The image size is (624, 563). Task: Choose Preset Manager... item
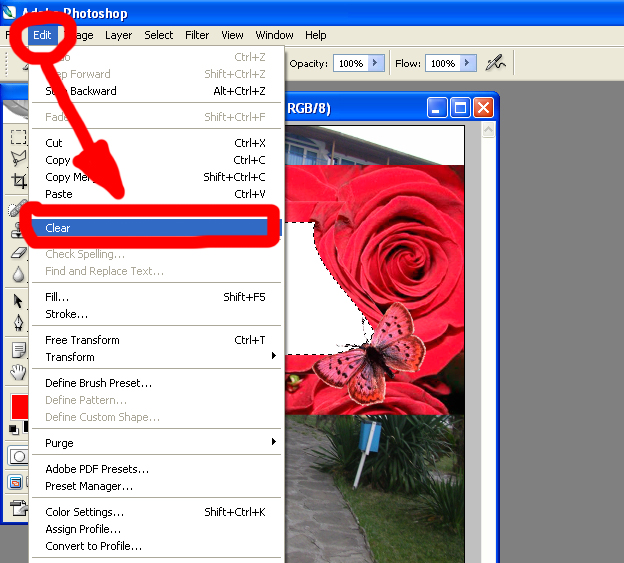pyautogui.click(x=156, y=486)
